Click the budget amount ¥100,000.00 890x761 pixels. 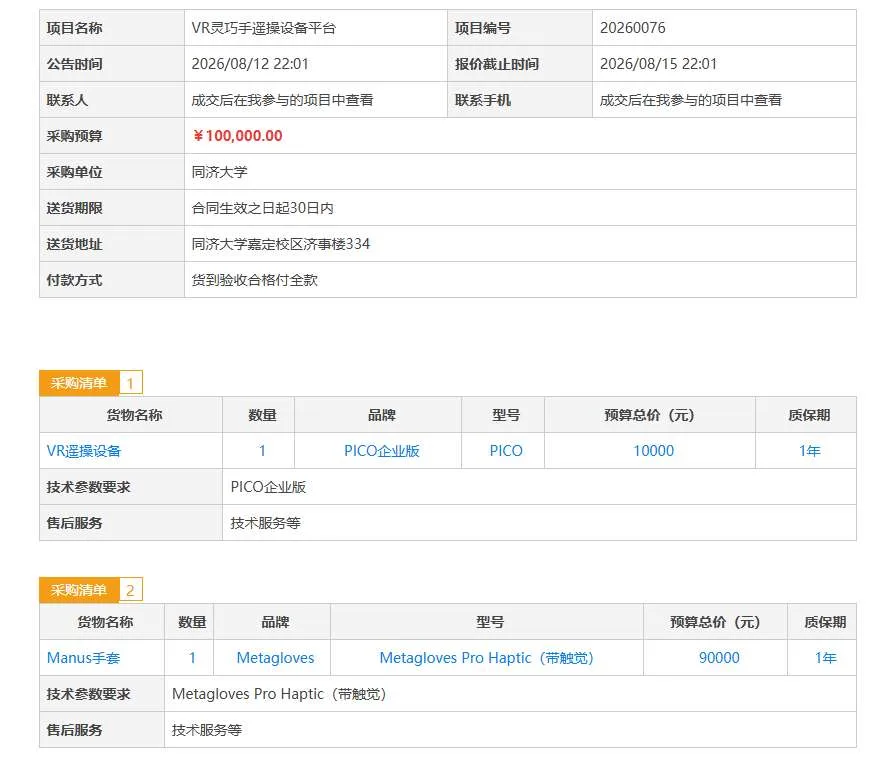(x=237, y=136)
